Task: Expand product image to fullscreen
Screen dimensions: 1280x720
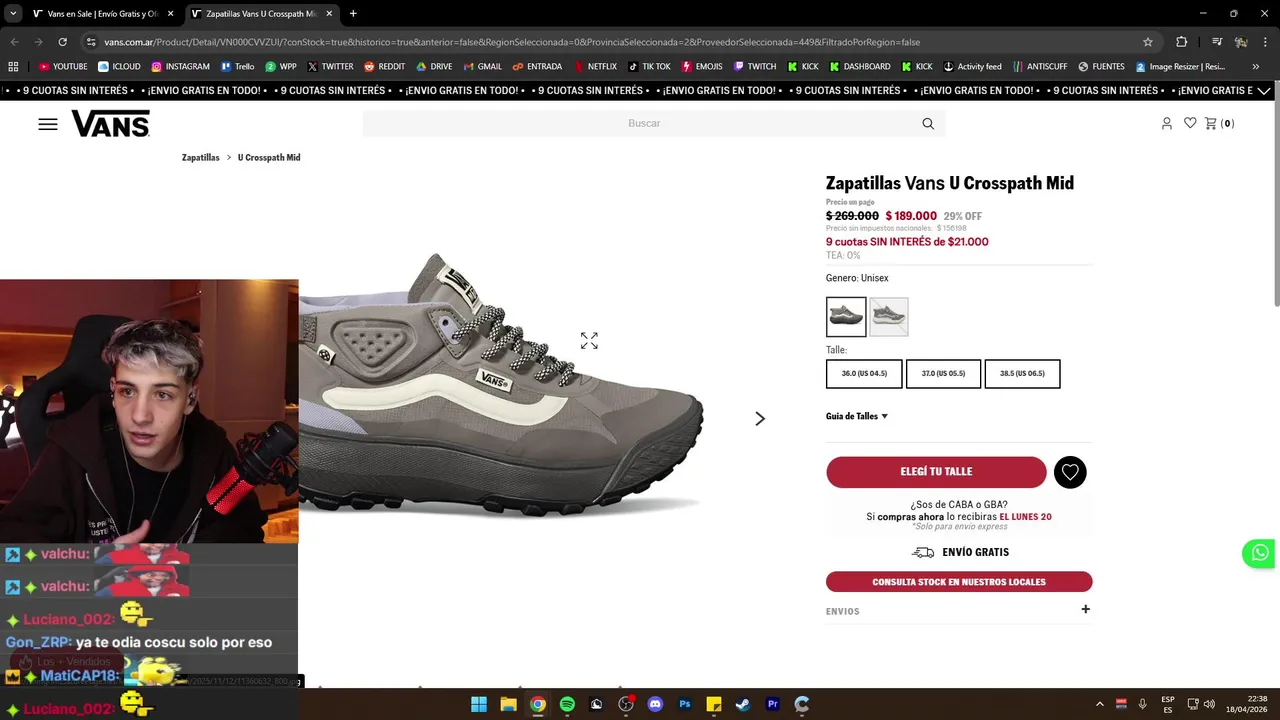Action: pos(589,341)
